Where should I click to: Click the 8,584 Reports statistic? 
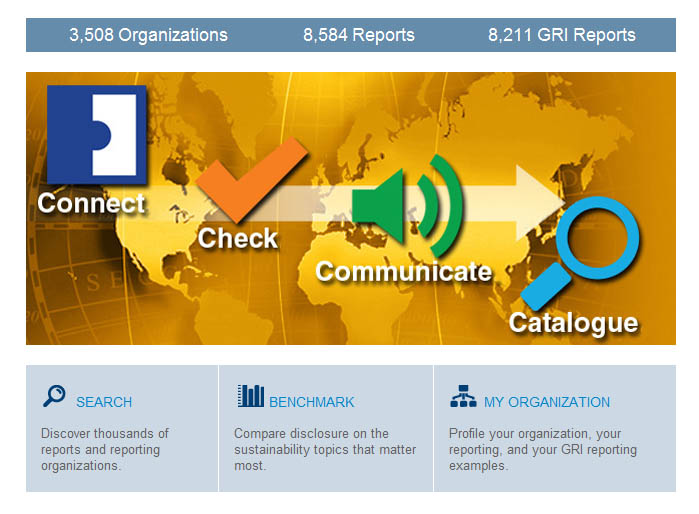click(x=359, y=35)
